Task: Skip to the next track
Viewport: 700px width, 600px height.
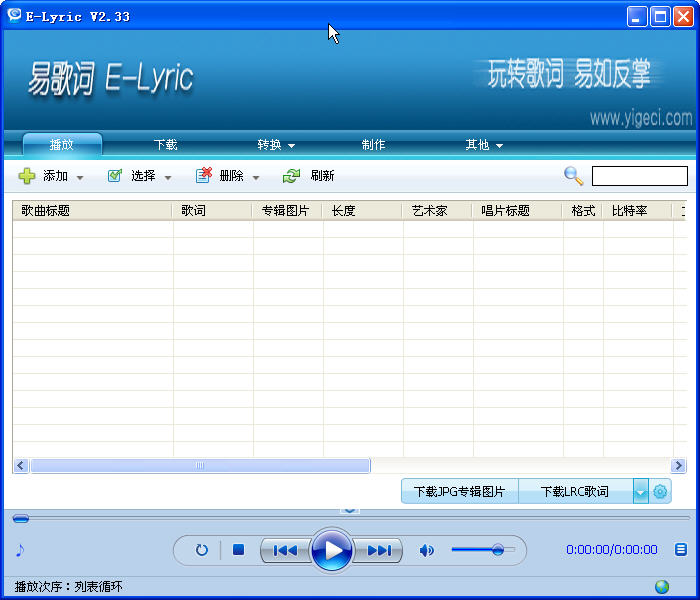Action: pos(379,550)
